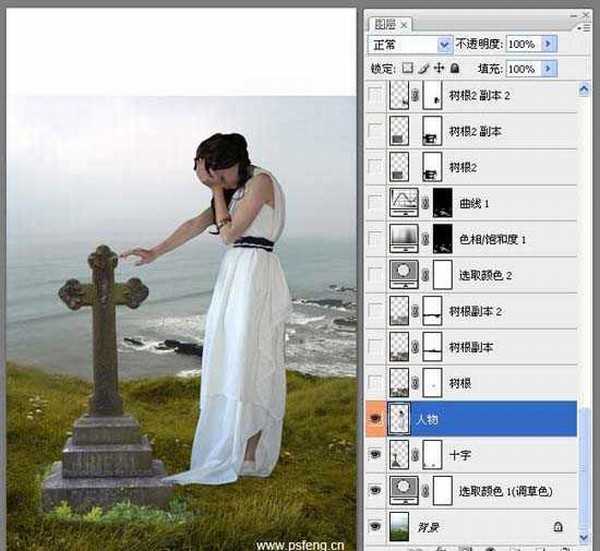Click the mask link icon on 树根 layer
Image resolution: width=600 pixels, height=551 pixels.
[x=417, y=382]
